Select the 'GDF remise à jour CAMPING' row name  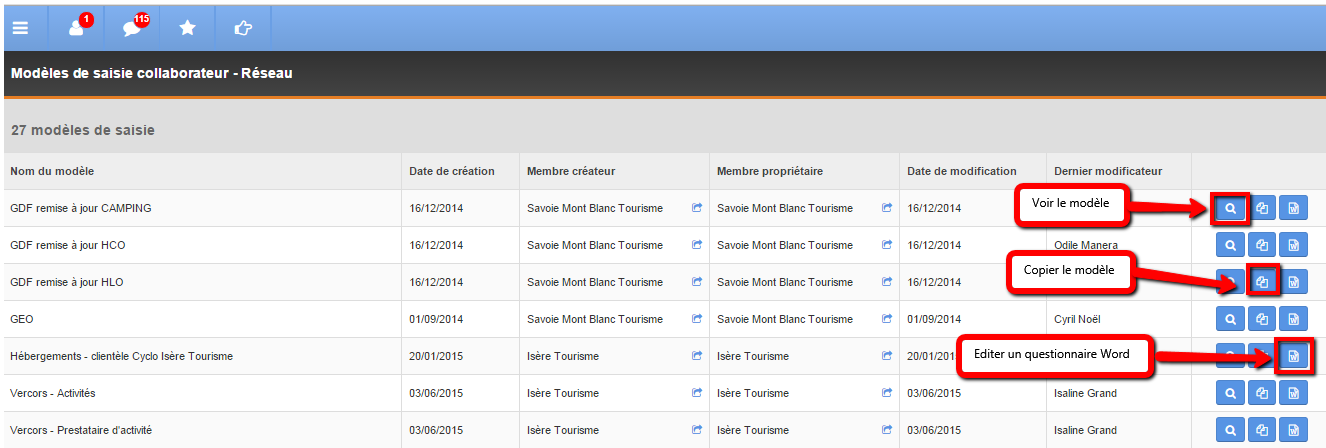[80, 208]
